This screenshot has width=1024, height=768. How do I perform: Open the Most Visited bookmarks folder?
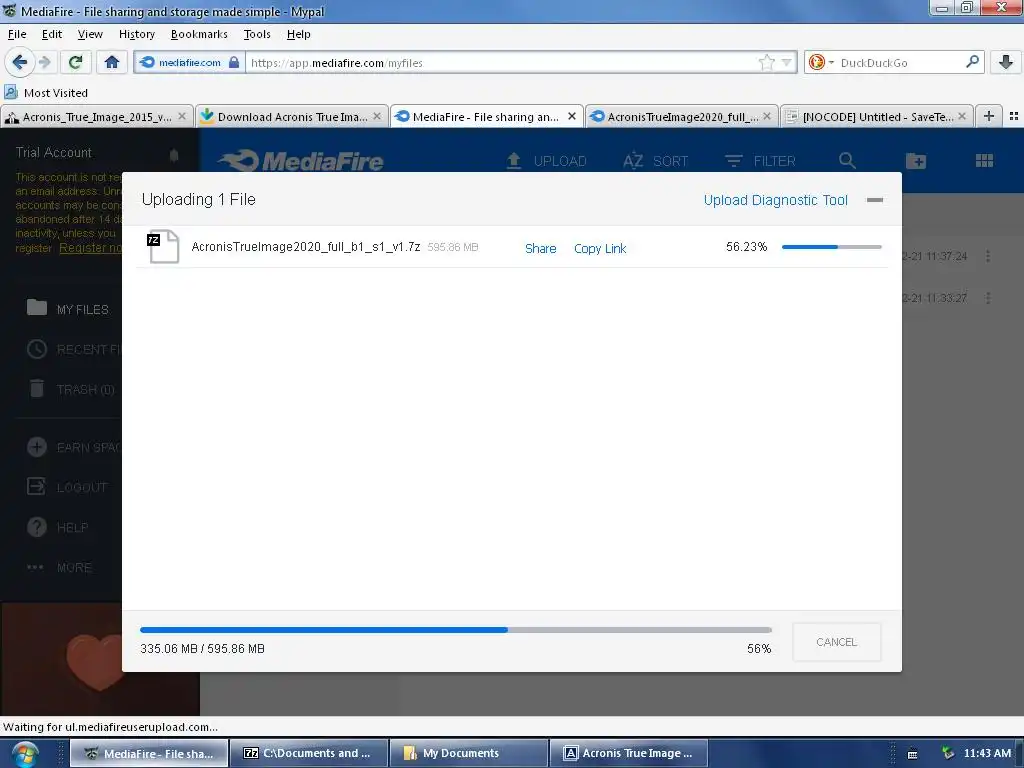pos(46,93)
